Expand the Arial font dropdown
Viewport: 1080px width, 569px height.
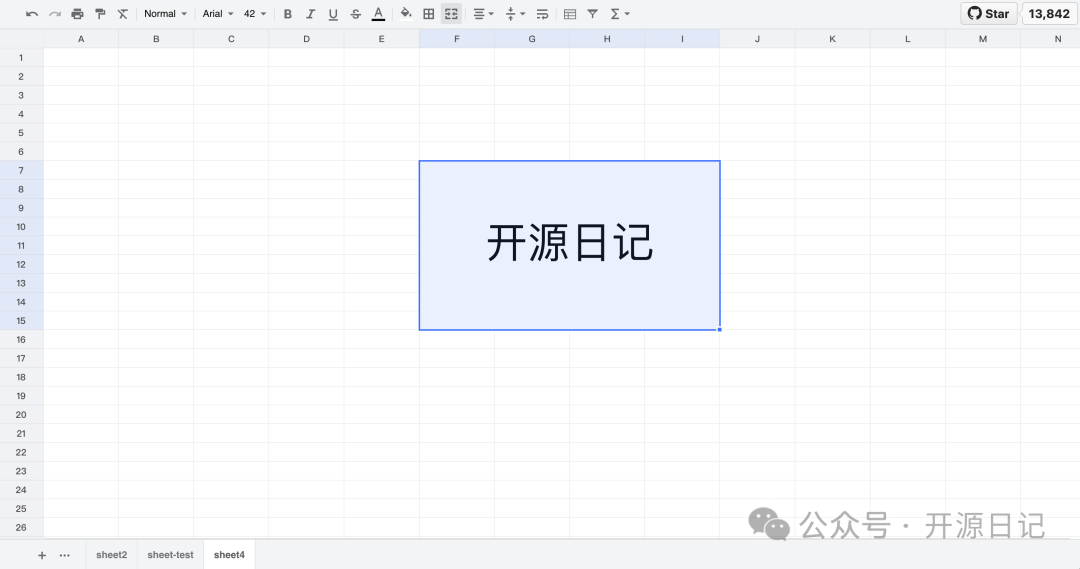point(218,14)
